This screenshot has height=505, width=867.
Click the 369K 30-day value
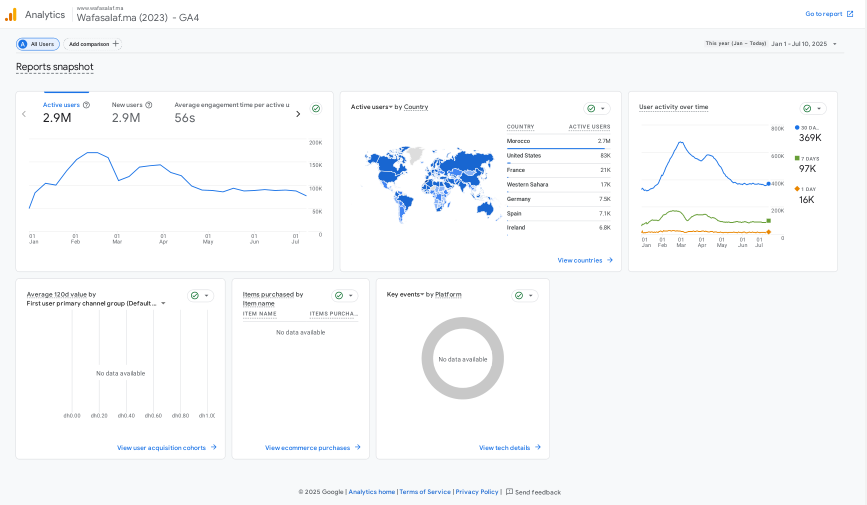pos(810,138)
